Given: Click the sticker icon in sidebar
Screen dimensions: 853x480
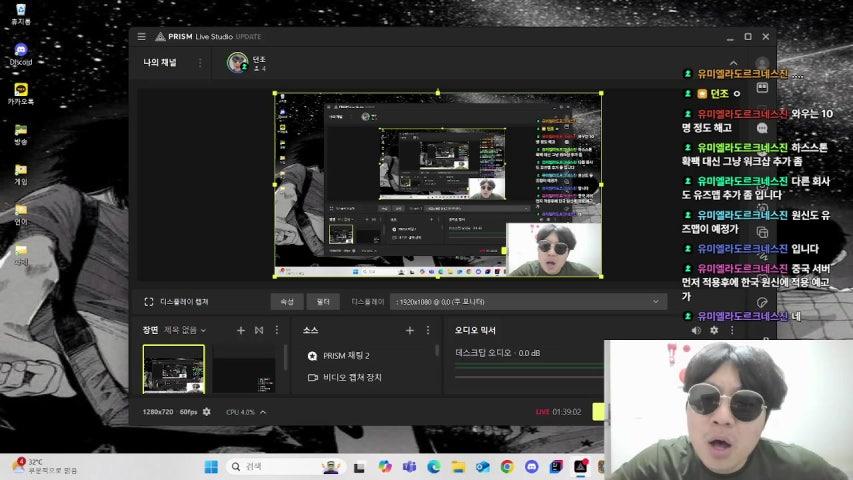Looking at the screenshot, I should pyautogui.click(x=762, y=302).
